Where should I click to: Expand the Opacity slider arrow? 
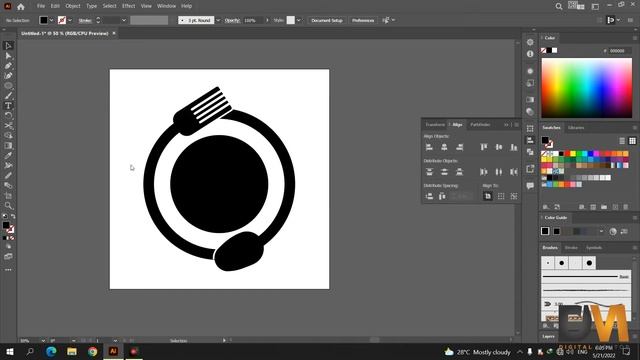pos(267,20)
